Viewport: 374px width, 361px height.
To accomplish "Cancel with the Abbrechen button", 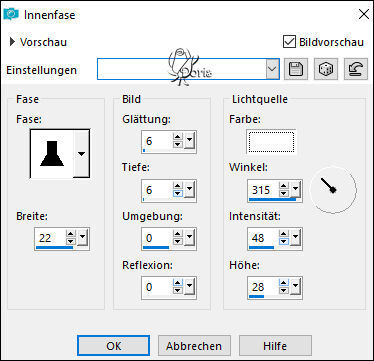I will tap(194, 346).
